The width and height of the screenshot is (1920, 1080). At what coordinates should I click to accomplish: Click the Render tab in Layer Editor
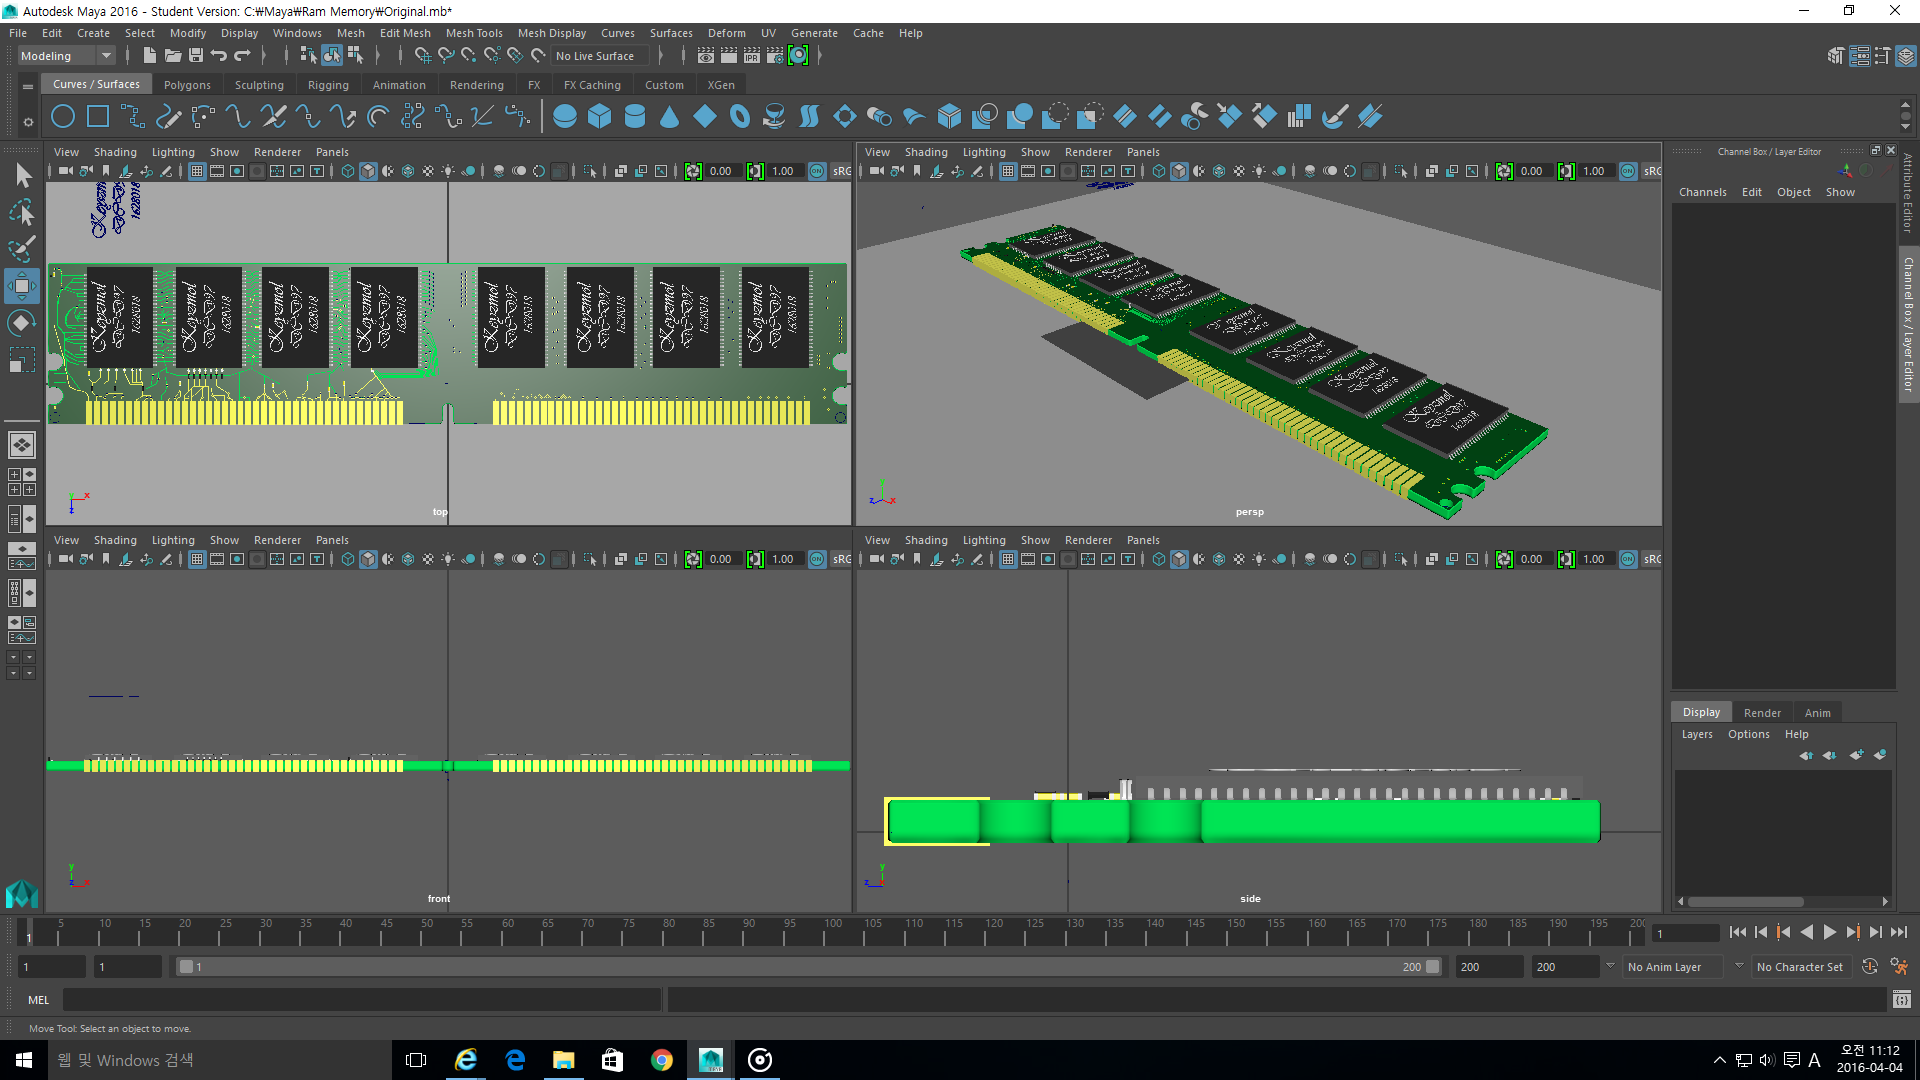tap(1762, 713)
